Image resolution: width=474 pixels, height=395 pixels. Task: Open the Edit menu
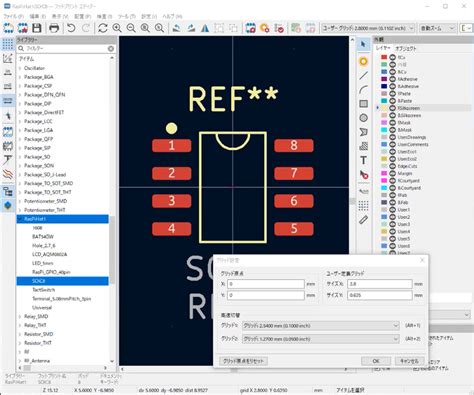[x=38, y=16]
